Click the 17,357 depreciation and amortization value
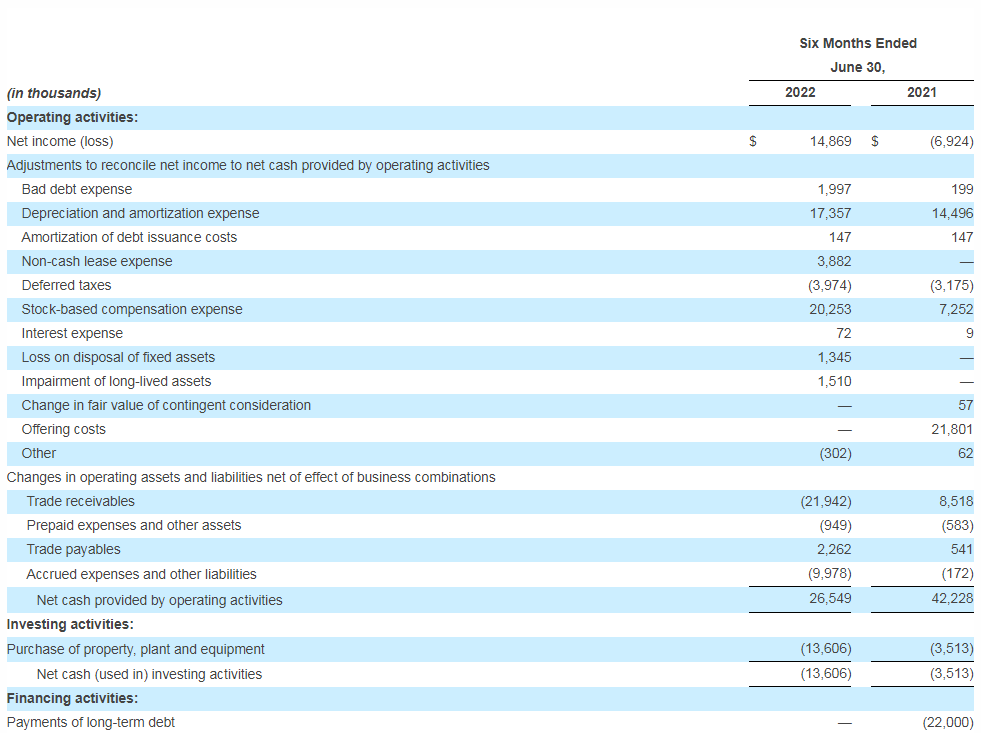981x733 pixels. pos(830,213)
